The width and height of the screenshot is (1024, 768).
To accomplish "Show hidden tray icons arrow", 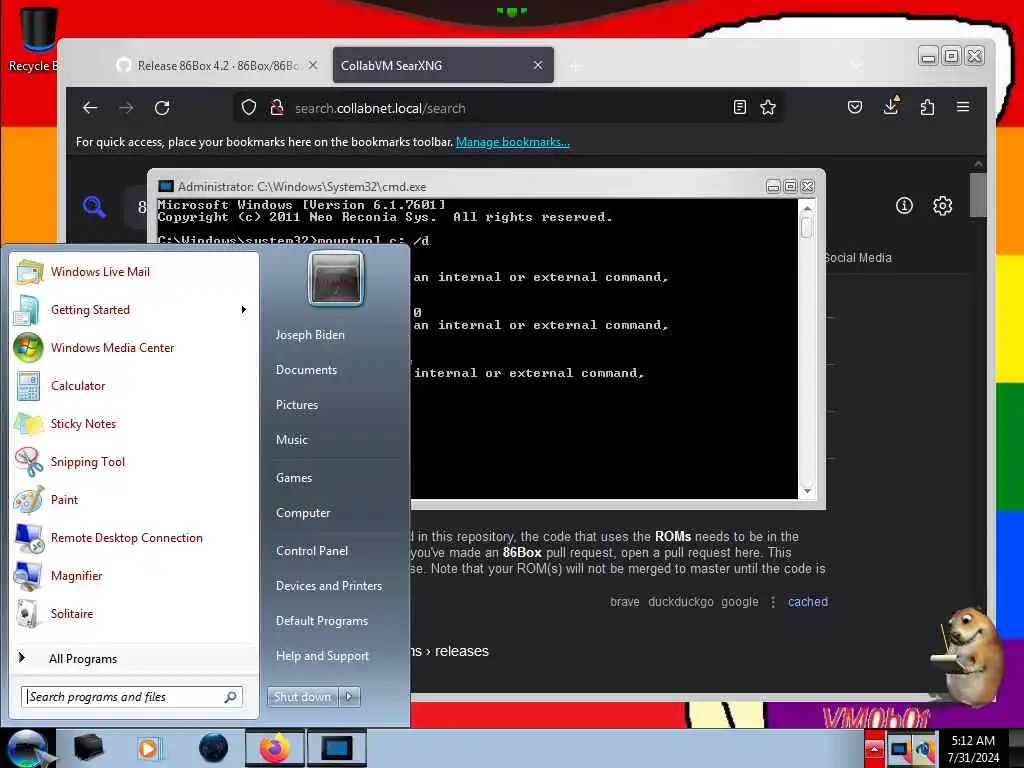I will [x=874, y=749].
